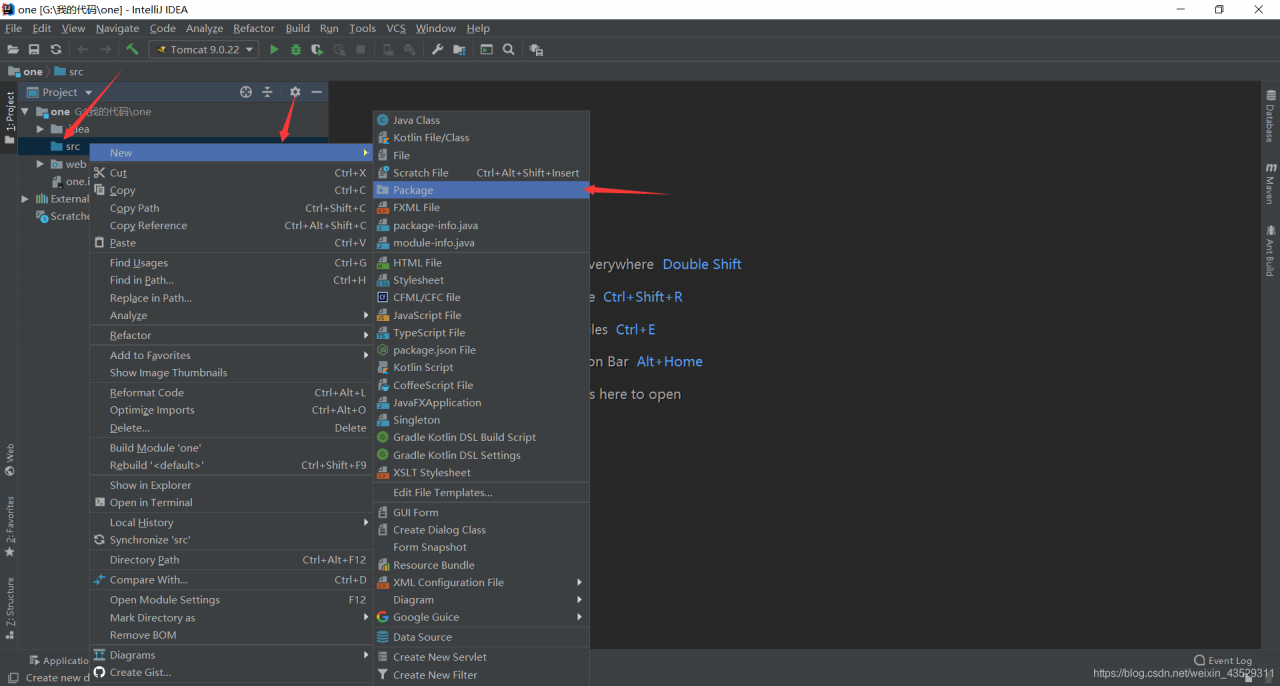Open Project panel gear options
This screenshot has height=686, width=1280.
(x=295, y=92)
